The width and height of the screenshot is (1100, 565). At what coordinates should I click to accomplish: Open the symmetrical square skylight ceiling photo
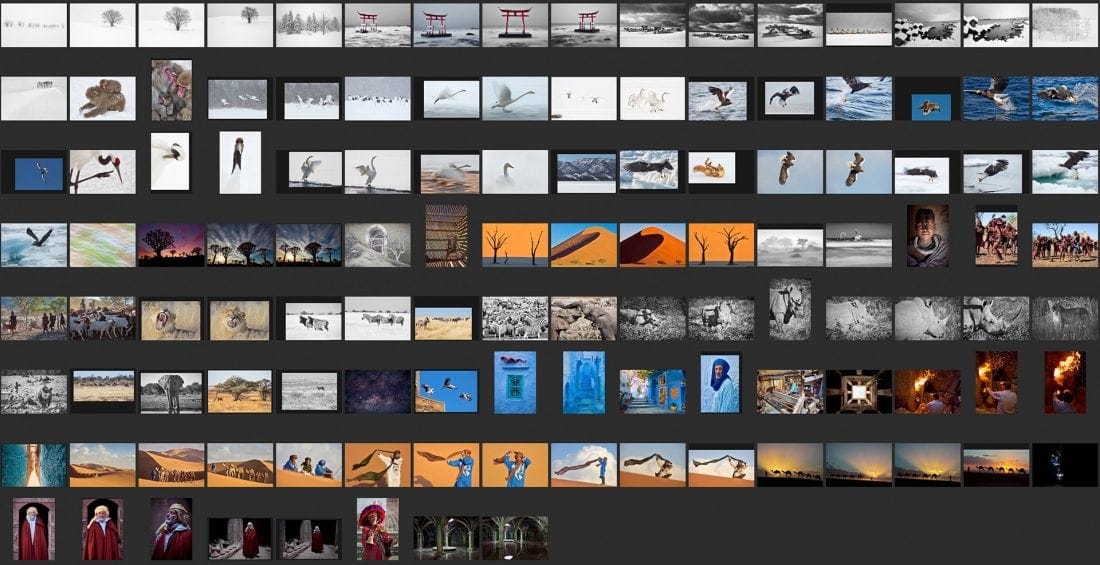[x=859, y=391]
